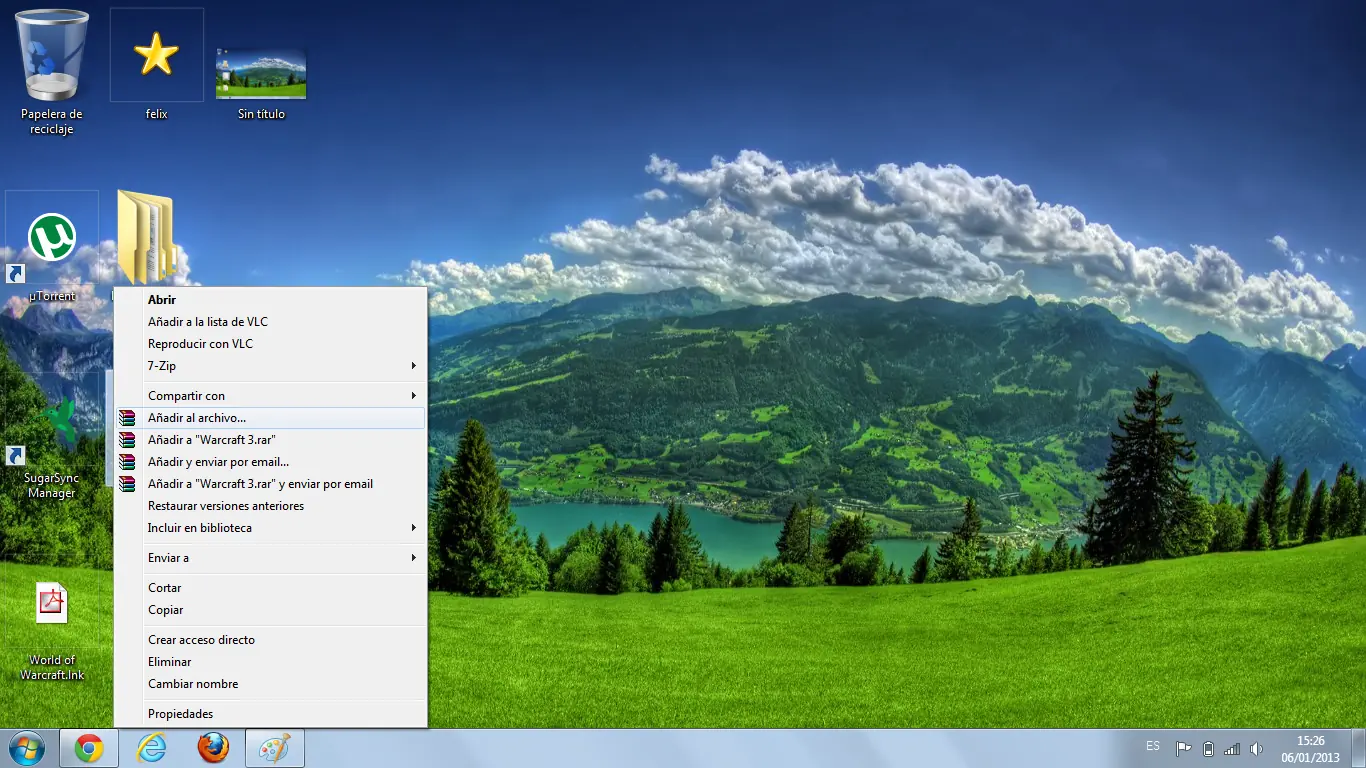Screen dimensions: 1366x768
Task: Expand the Compartir con submenu arrow
Action: point(414,396)
